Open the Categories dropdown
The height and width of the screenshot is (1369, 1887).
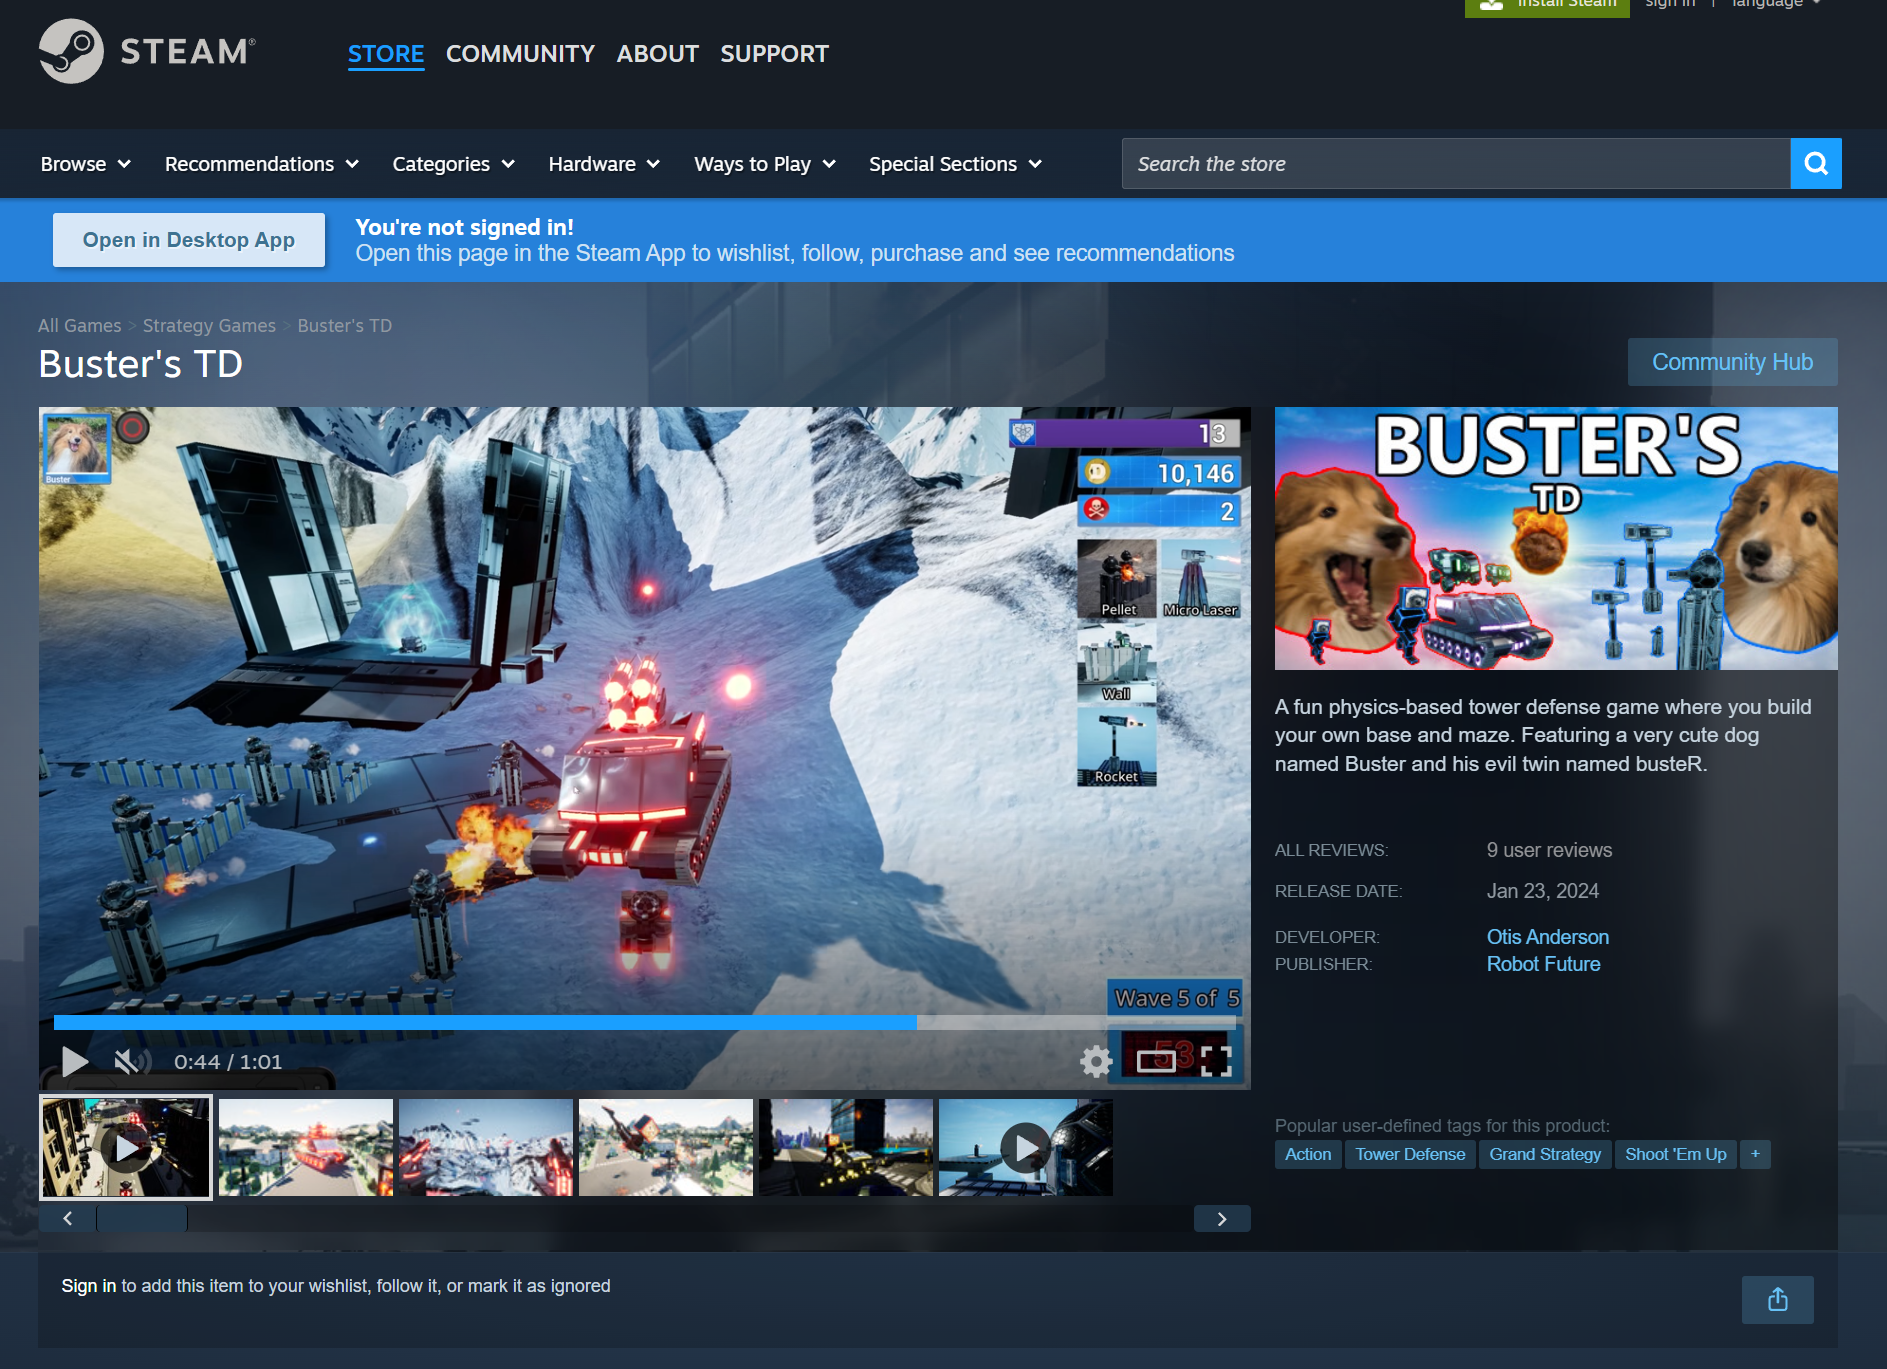point(454,164)
